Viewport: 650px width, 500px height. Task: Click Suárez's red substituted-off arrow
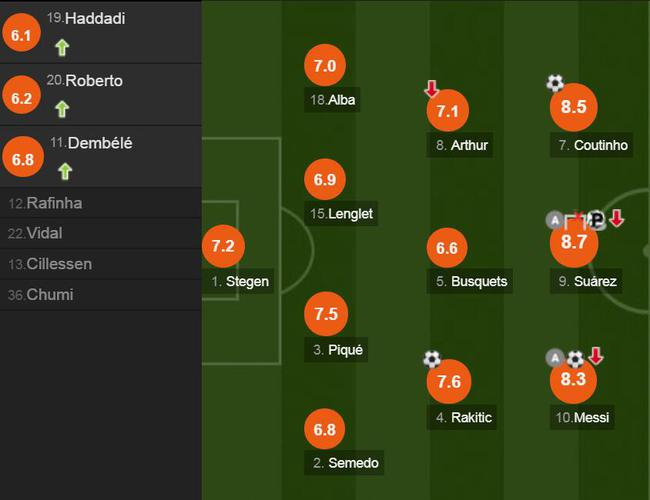click(617, 219)
